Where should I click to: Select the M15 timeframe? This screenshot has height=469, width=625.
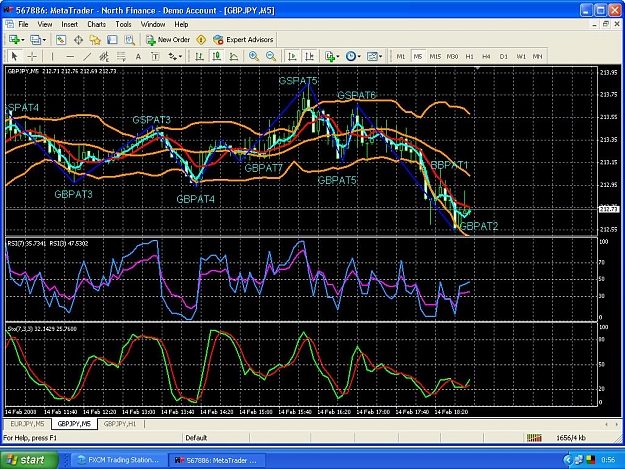tap(435, 57)
